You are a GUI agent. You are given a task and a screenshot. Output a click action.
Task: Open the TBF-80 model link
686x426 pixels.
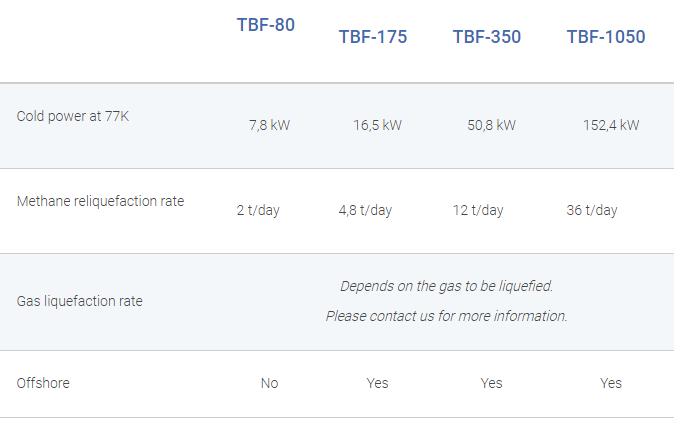point(266,25)
